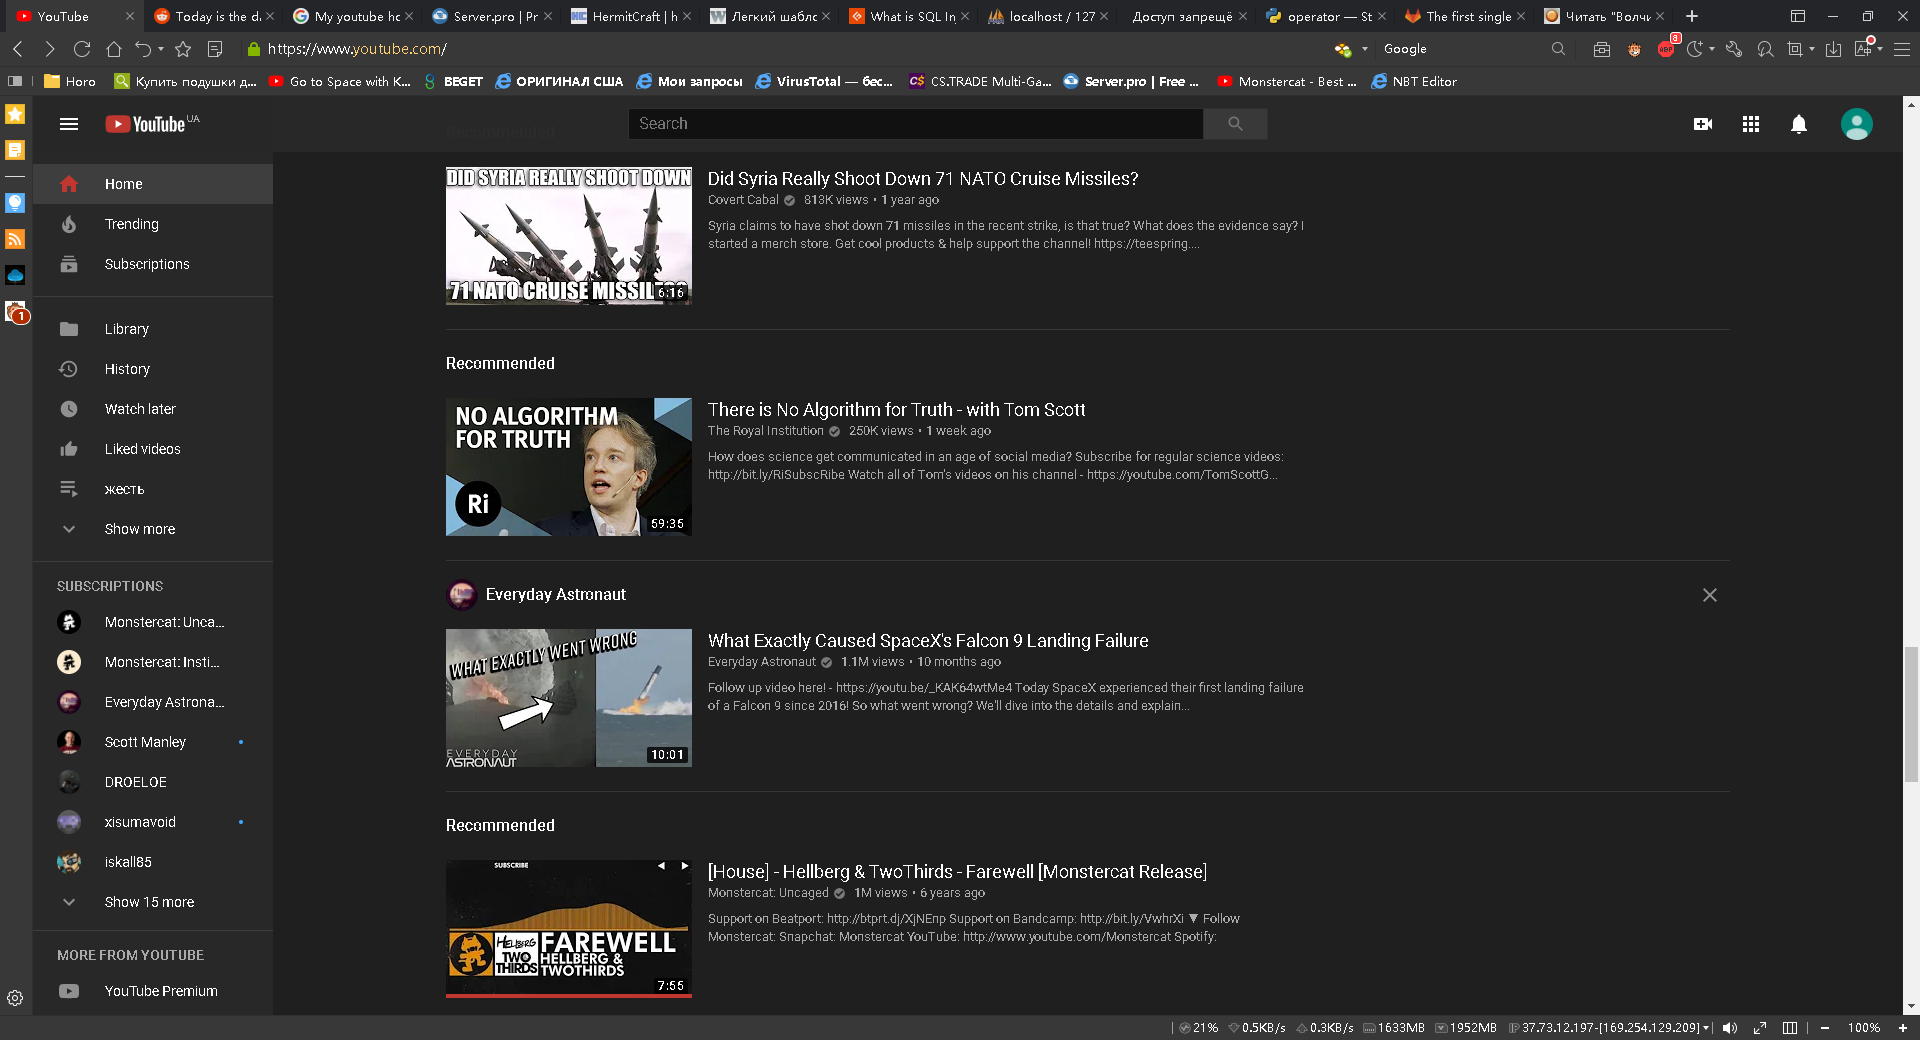1920x1040 pixels.
Task: Click the fullscreen arrows icon in status bar
Action: [1760, 1028]
